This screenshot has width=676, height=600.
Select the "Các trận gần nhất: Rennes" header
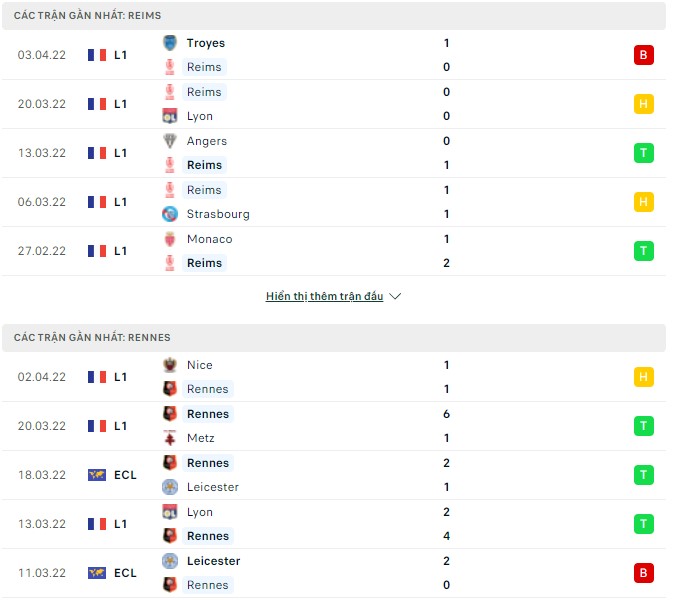pyautogui.click(x=92, y=338)
